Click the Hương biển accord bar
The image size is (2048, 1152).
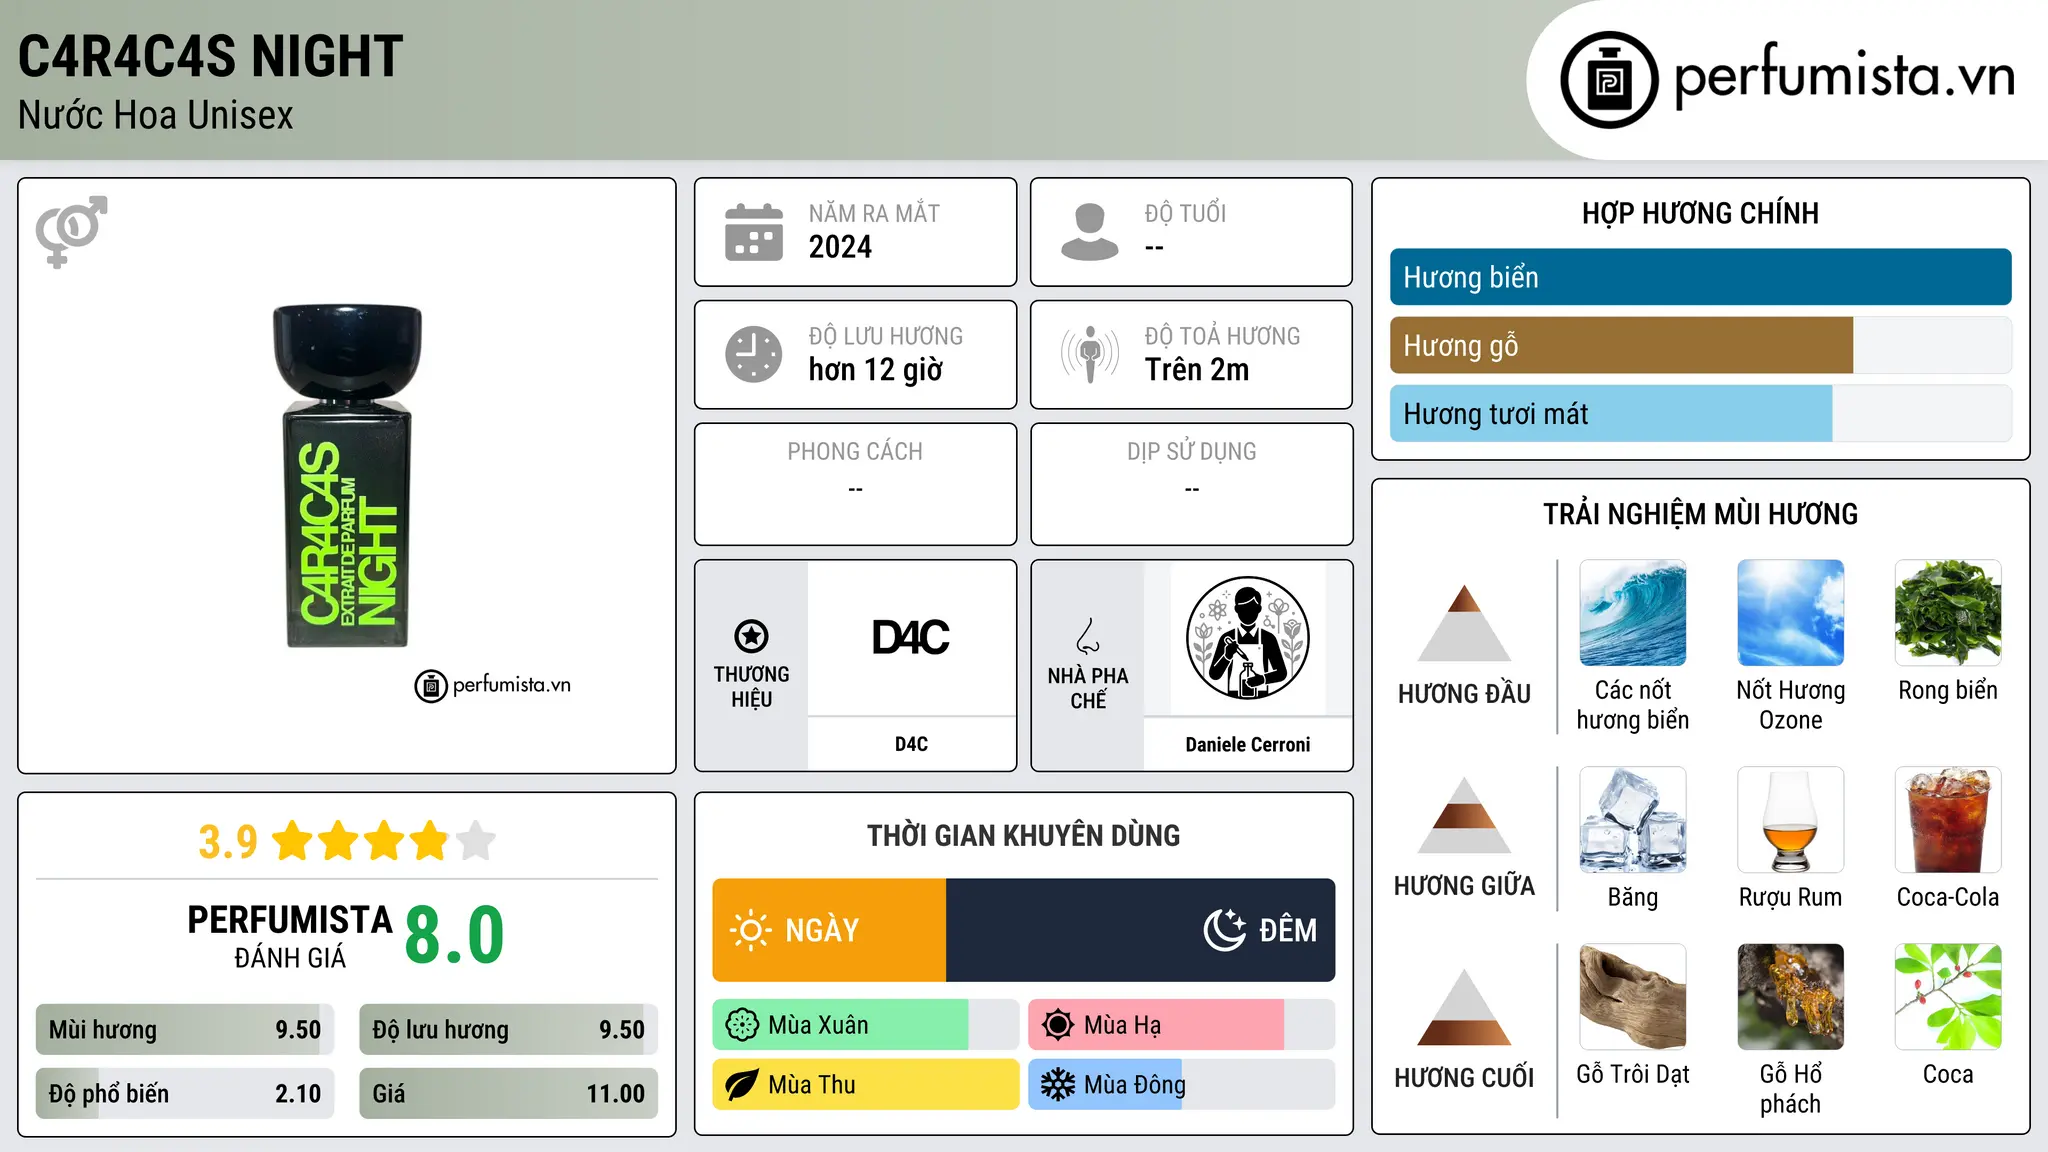click(x=1700, y=277)
